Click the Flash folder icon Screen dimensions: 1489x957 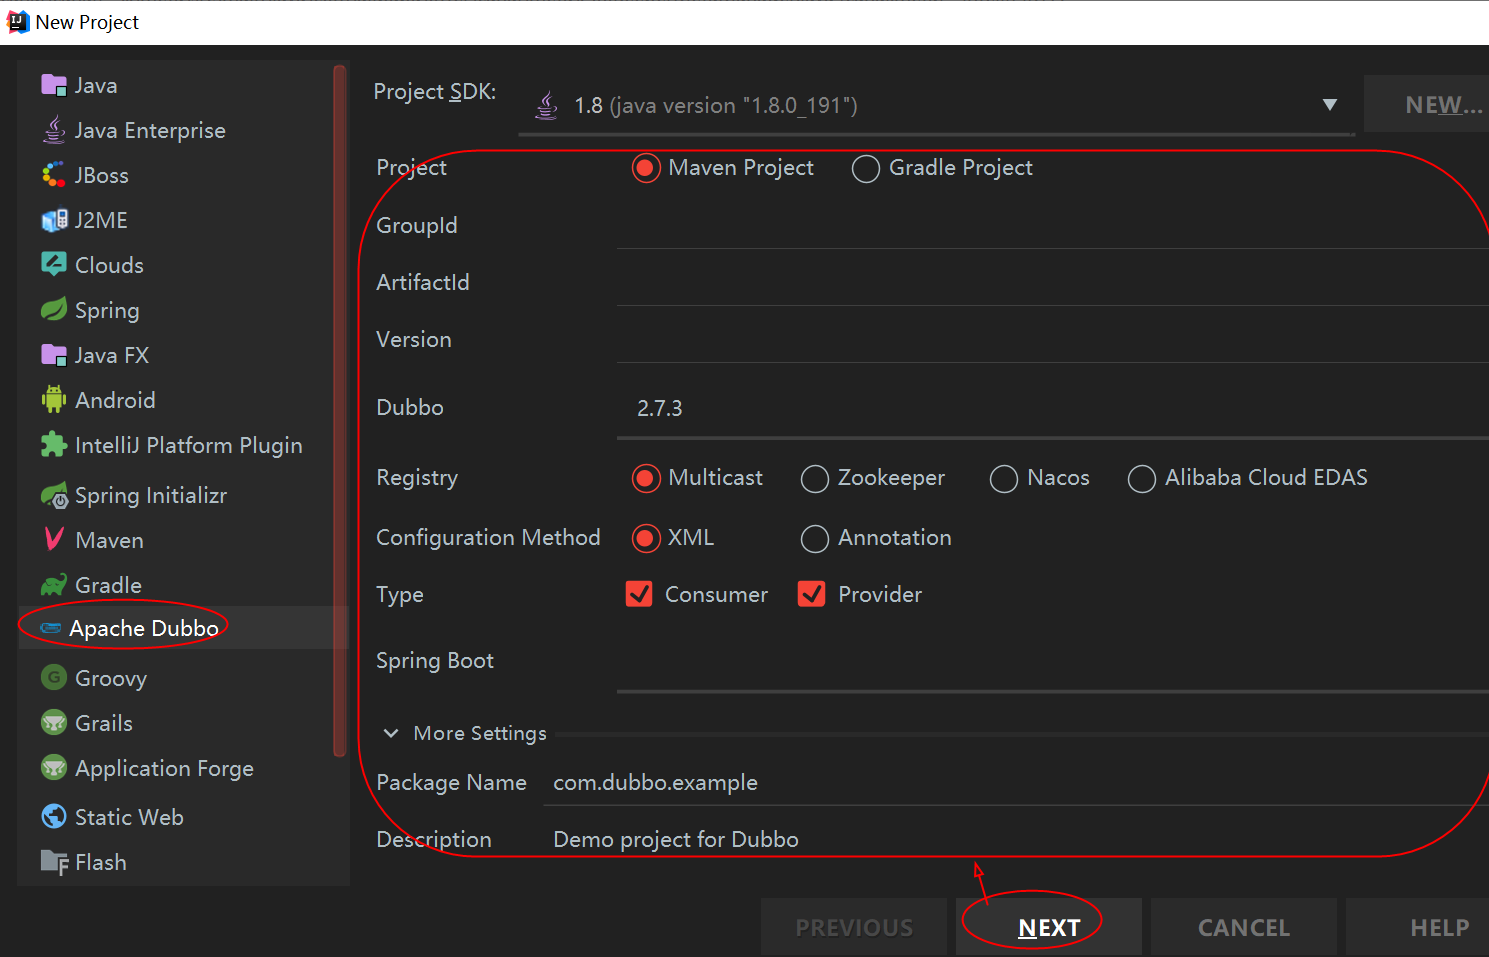(54, 861)
